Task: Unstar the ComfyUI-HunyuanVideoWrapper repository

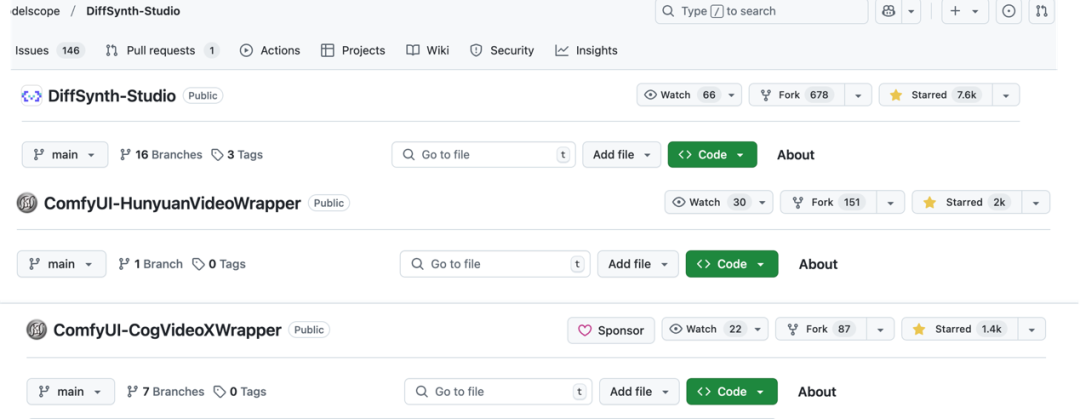Action: 965,202
